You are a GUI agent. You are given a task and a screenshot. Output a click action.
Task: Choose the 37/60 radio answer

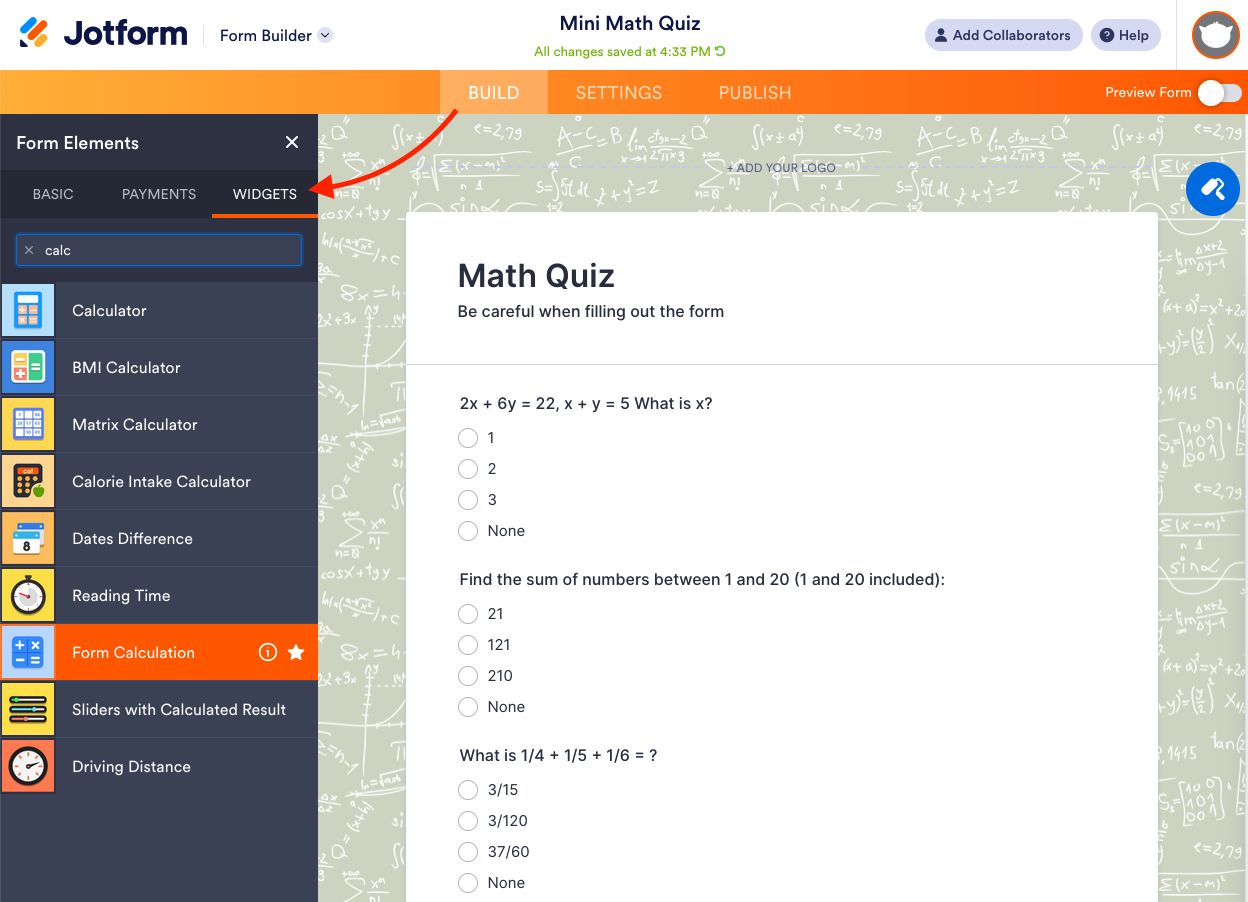(x=468, y=852)
